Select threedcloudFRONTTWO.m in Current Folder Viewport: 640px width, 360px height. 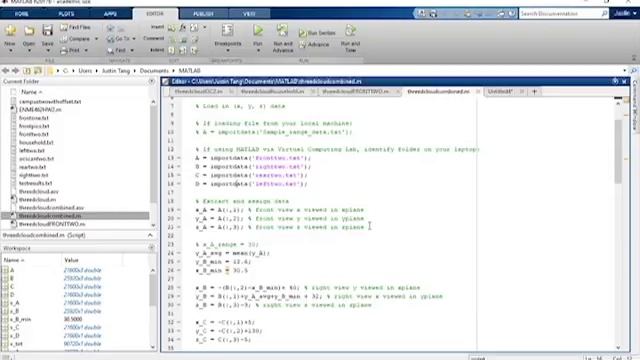click(x=52, y=224)
